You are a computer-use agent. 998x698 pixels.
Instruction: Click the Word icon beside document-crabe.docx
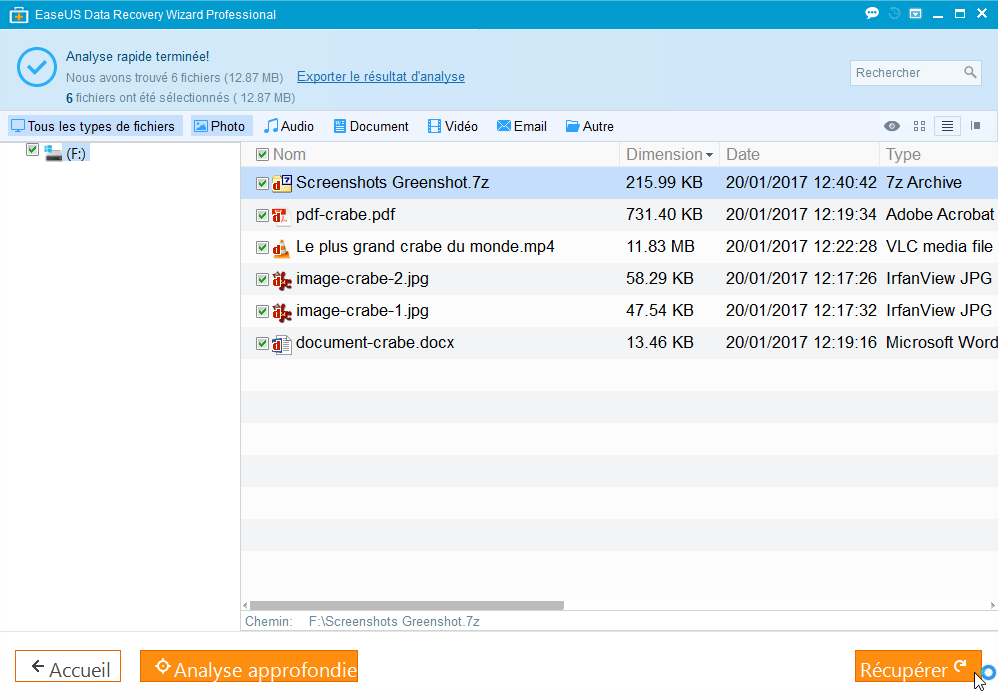pyautogui.click(x=282, y=344)
